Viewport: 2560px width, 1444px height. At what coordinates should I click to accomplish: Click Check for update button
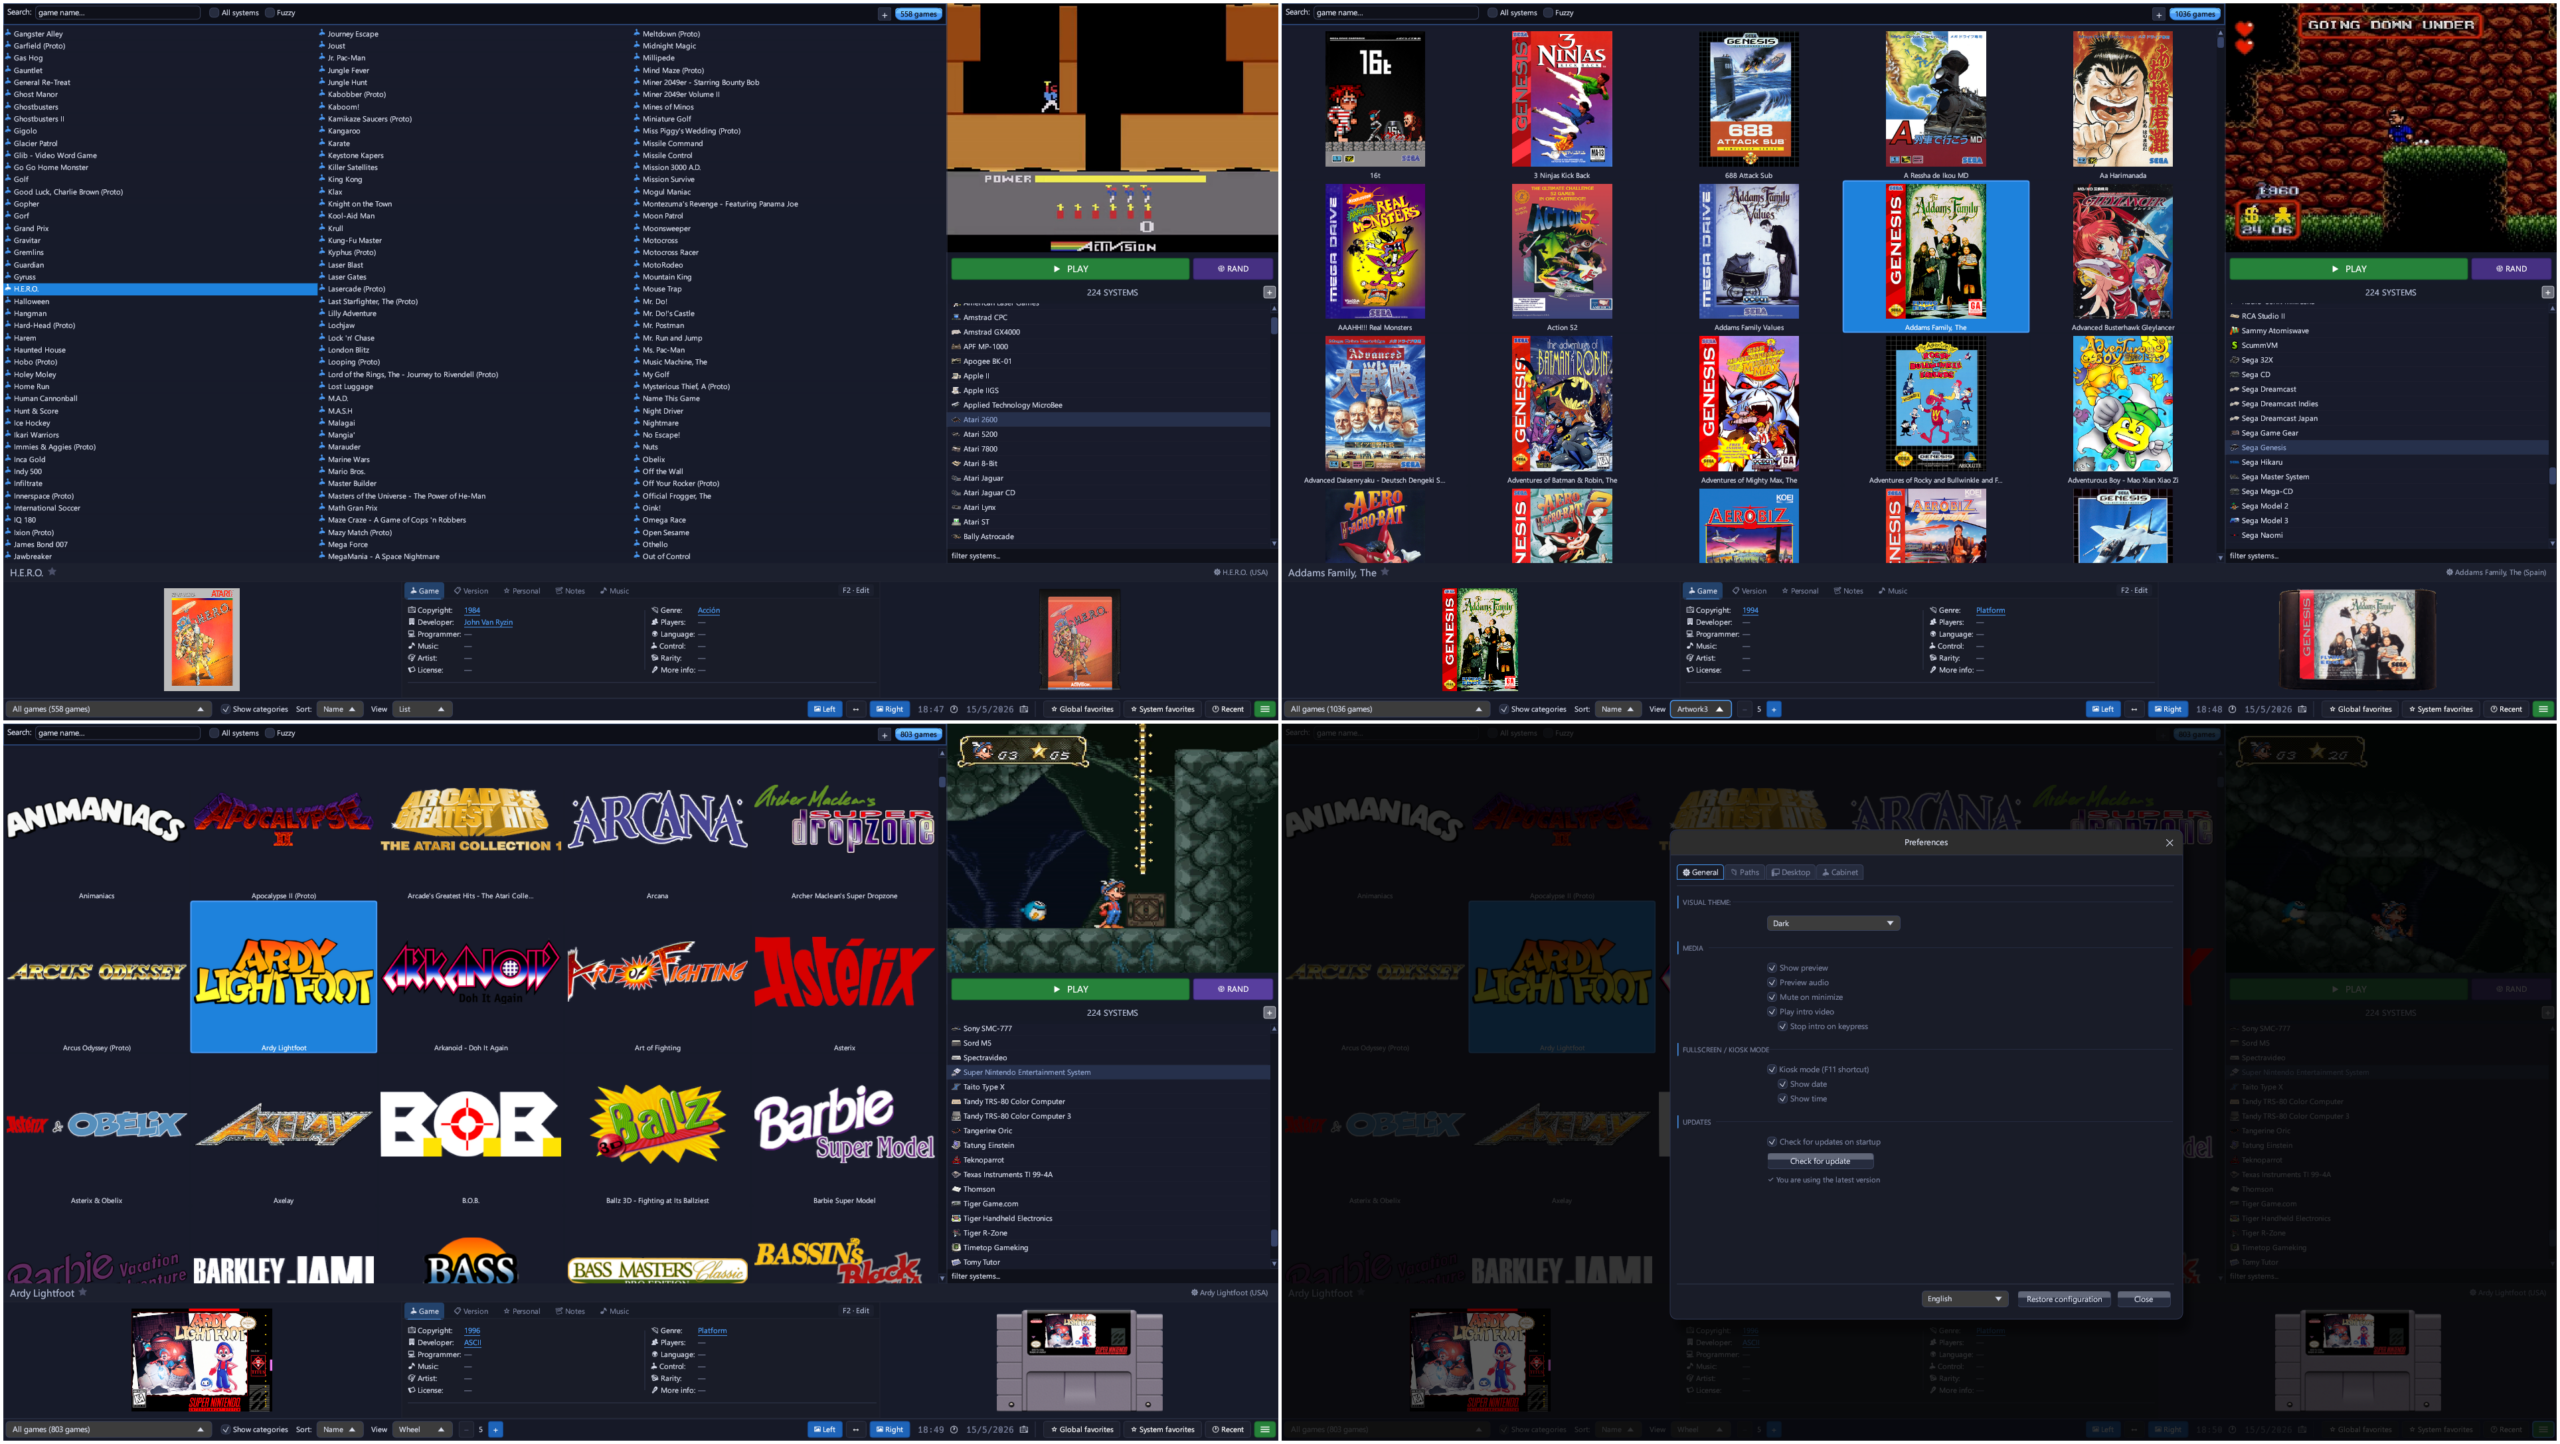(x=1820, y=1161)
